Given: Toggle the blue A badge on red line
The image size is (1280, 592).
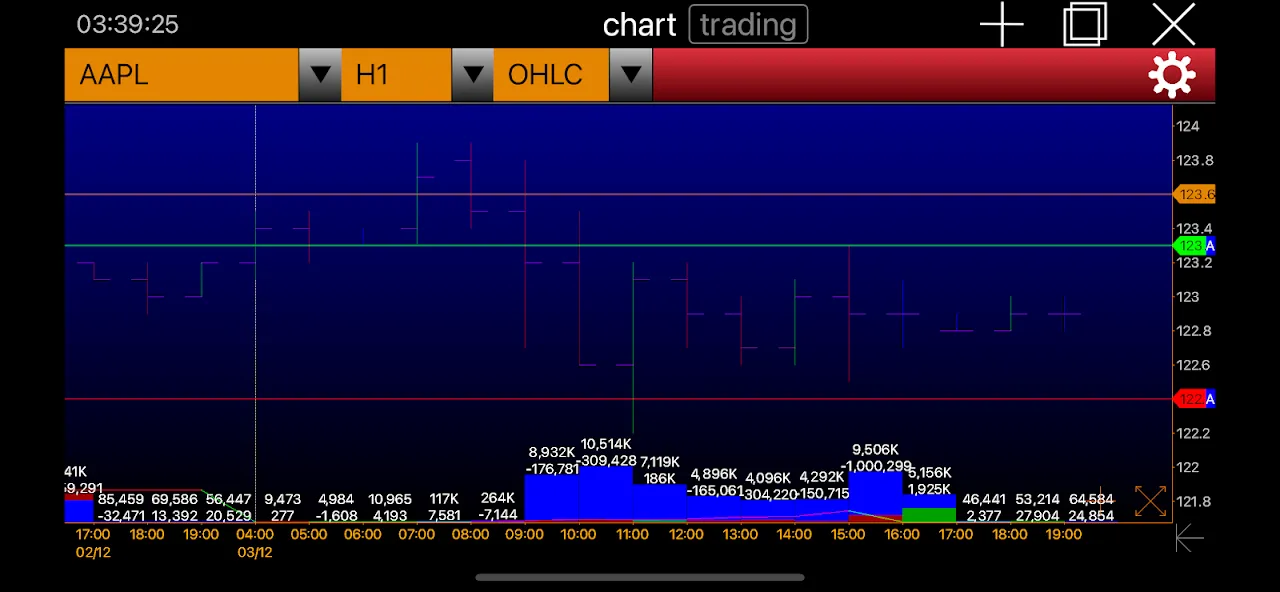Looking at the screenshot, I should (1210, 399).
